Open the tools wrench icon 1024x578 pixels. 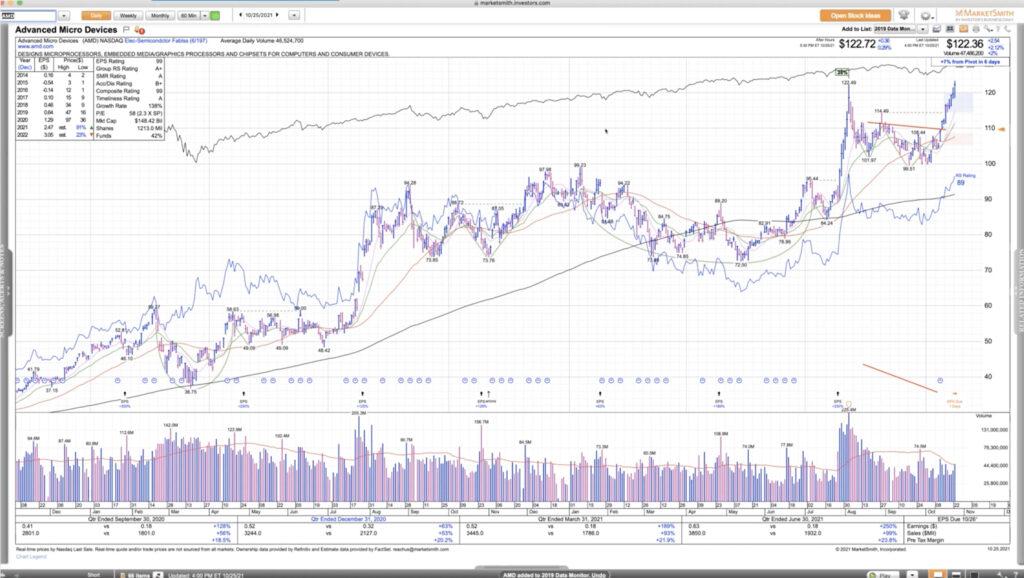click(x=904, y=15)
